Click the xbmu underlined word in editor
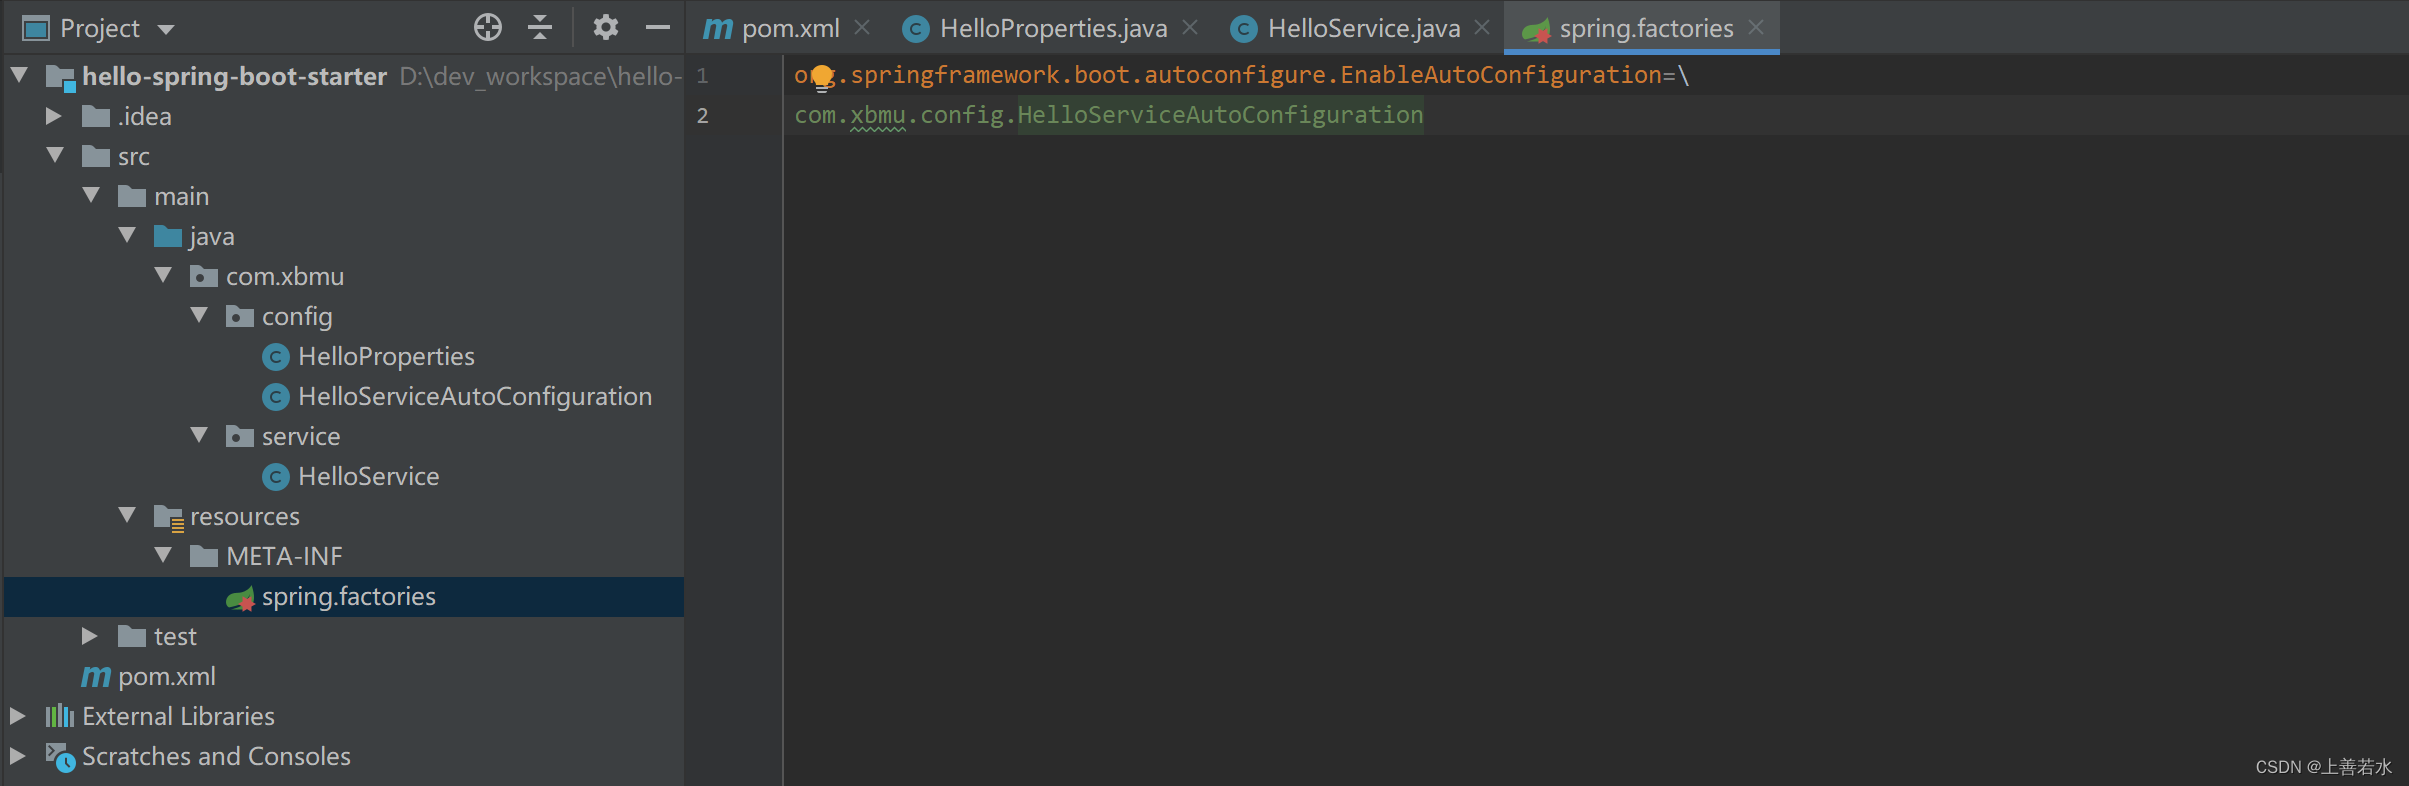 coord(878,116)
